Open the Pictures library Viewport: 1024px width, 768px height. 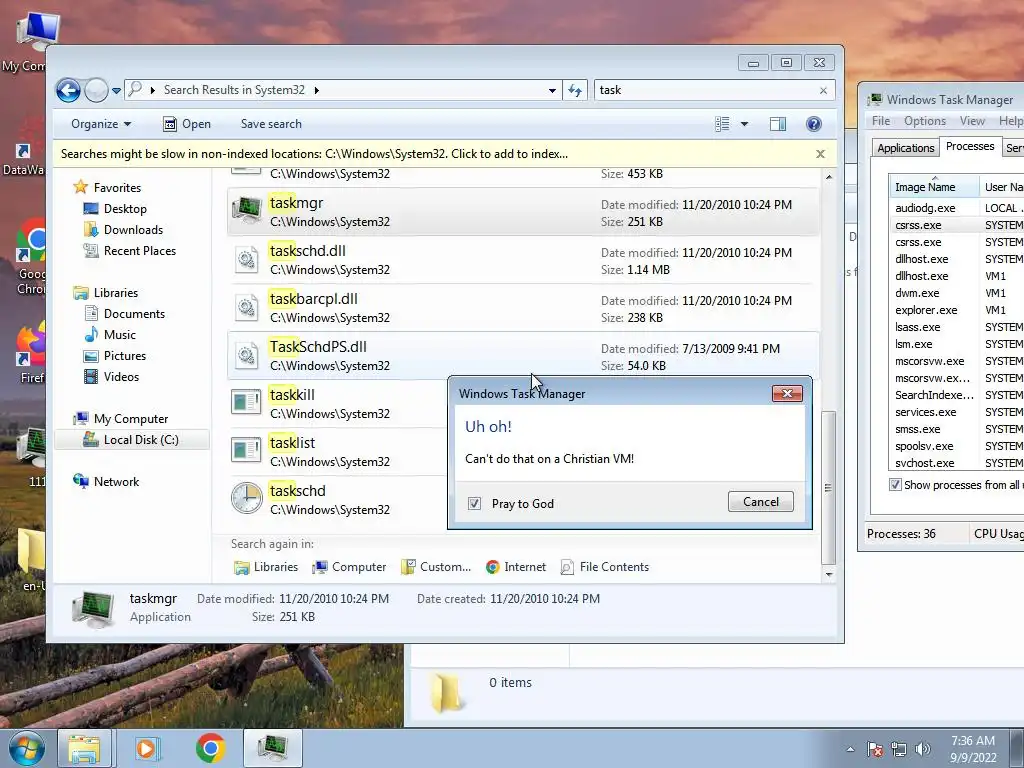pyautogui.click(x=115, y=356)
